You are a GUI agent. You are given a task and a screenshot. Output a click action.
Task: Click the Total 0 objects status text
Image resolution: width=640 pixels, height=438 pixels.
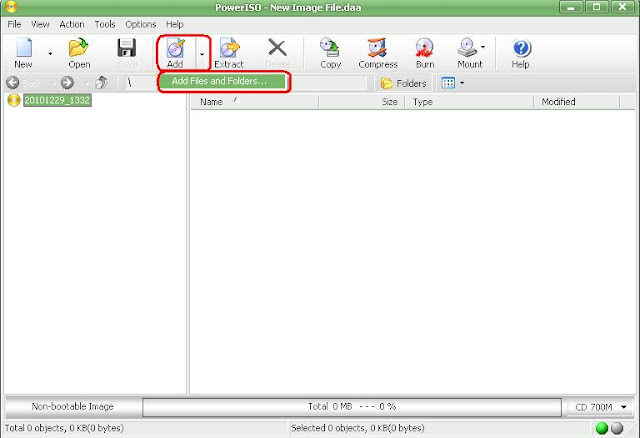(x=64, y=428)
